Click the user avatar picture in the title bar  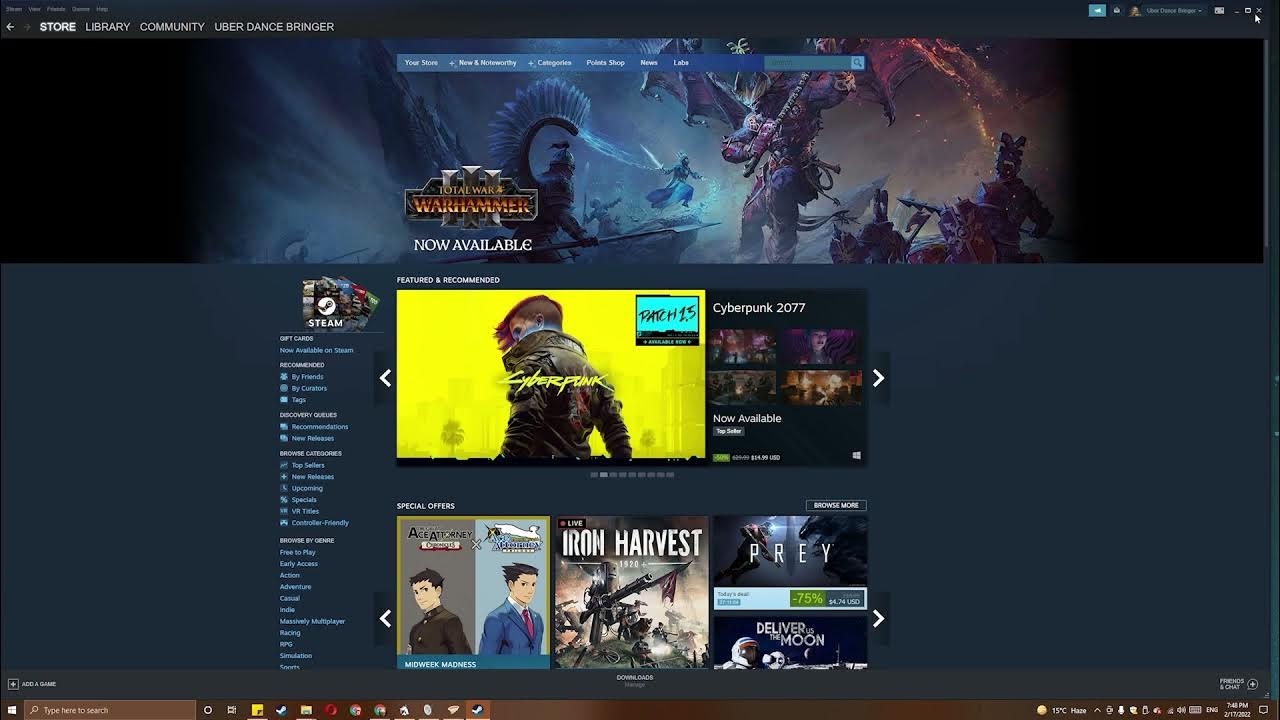tap(1135, 10)
